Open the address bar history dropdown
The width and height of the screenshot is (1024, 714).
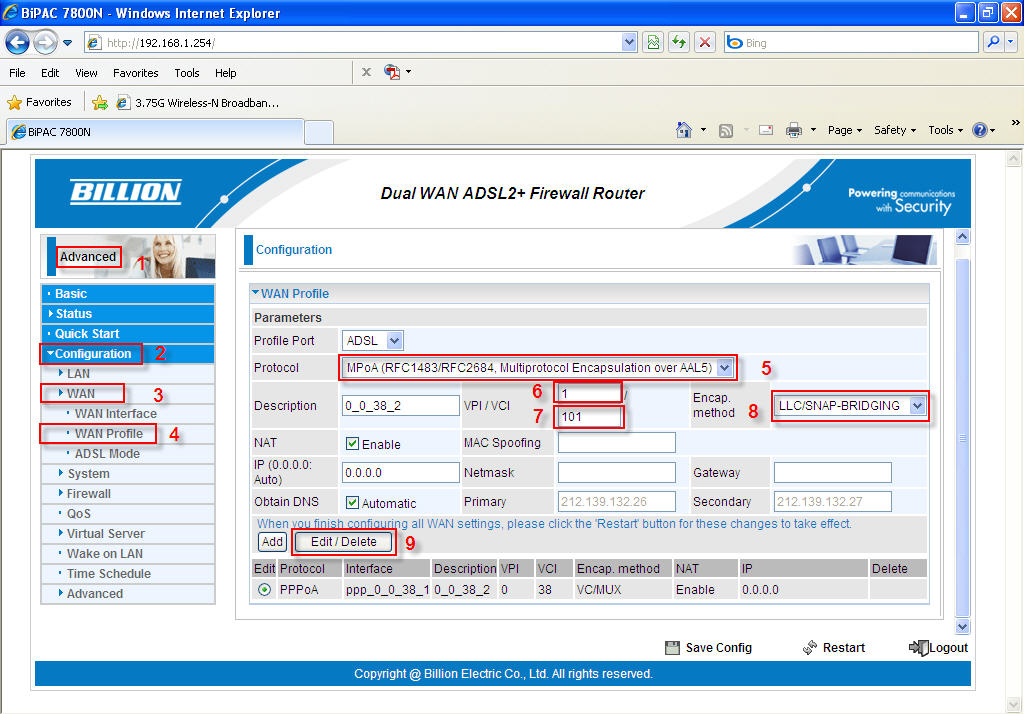point(629,42)
